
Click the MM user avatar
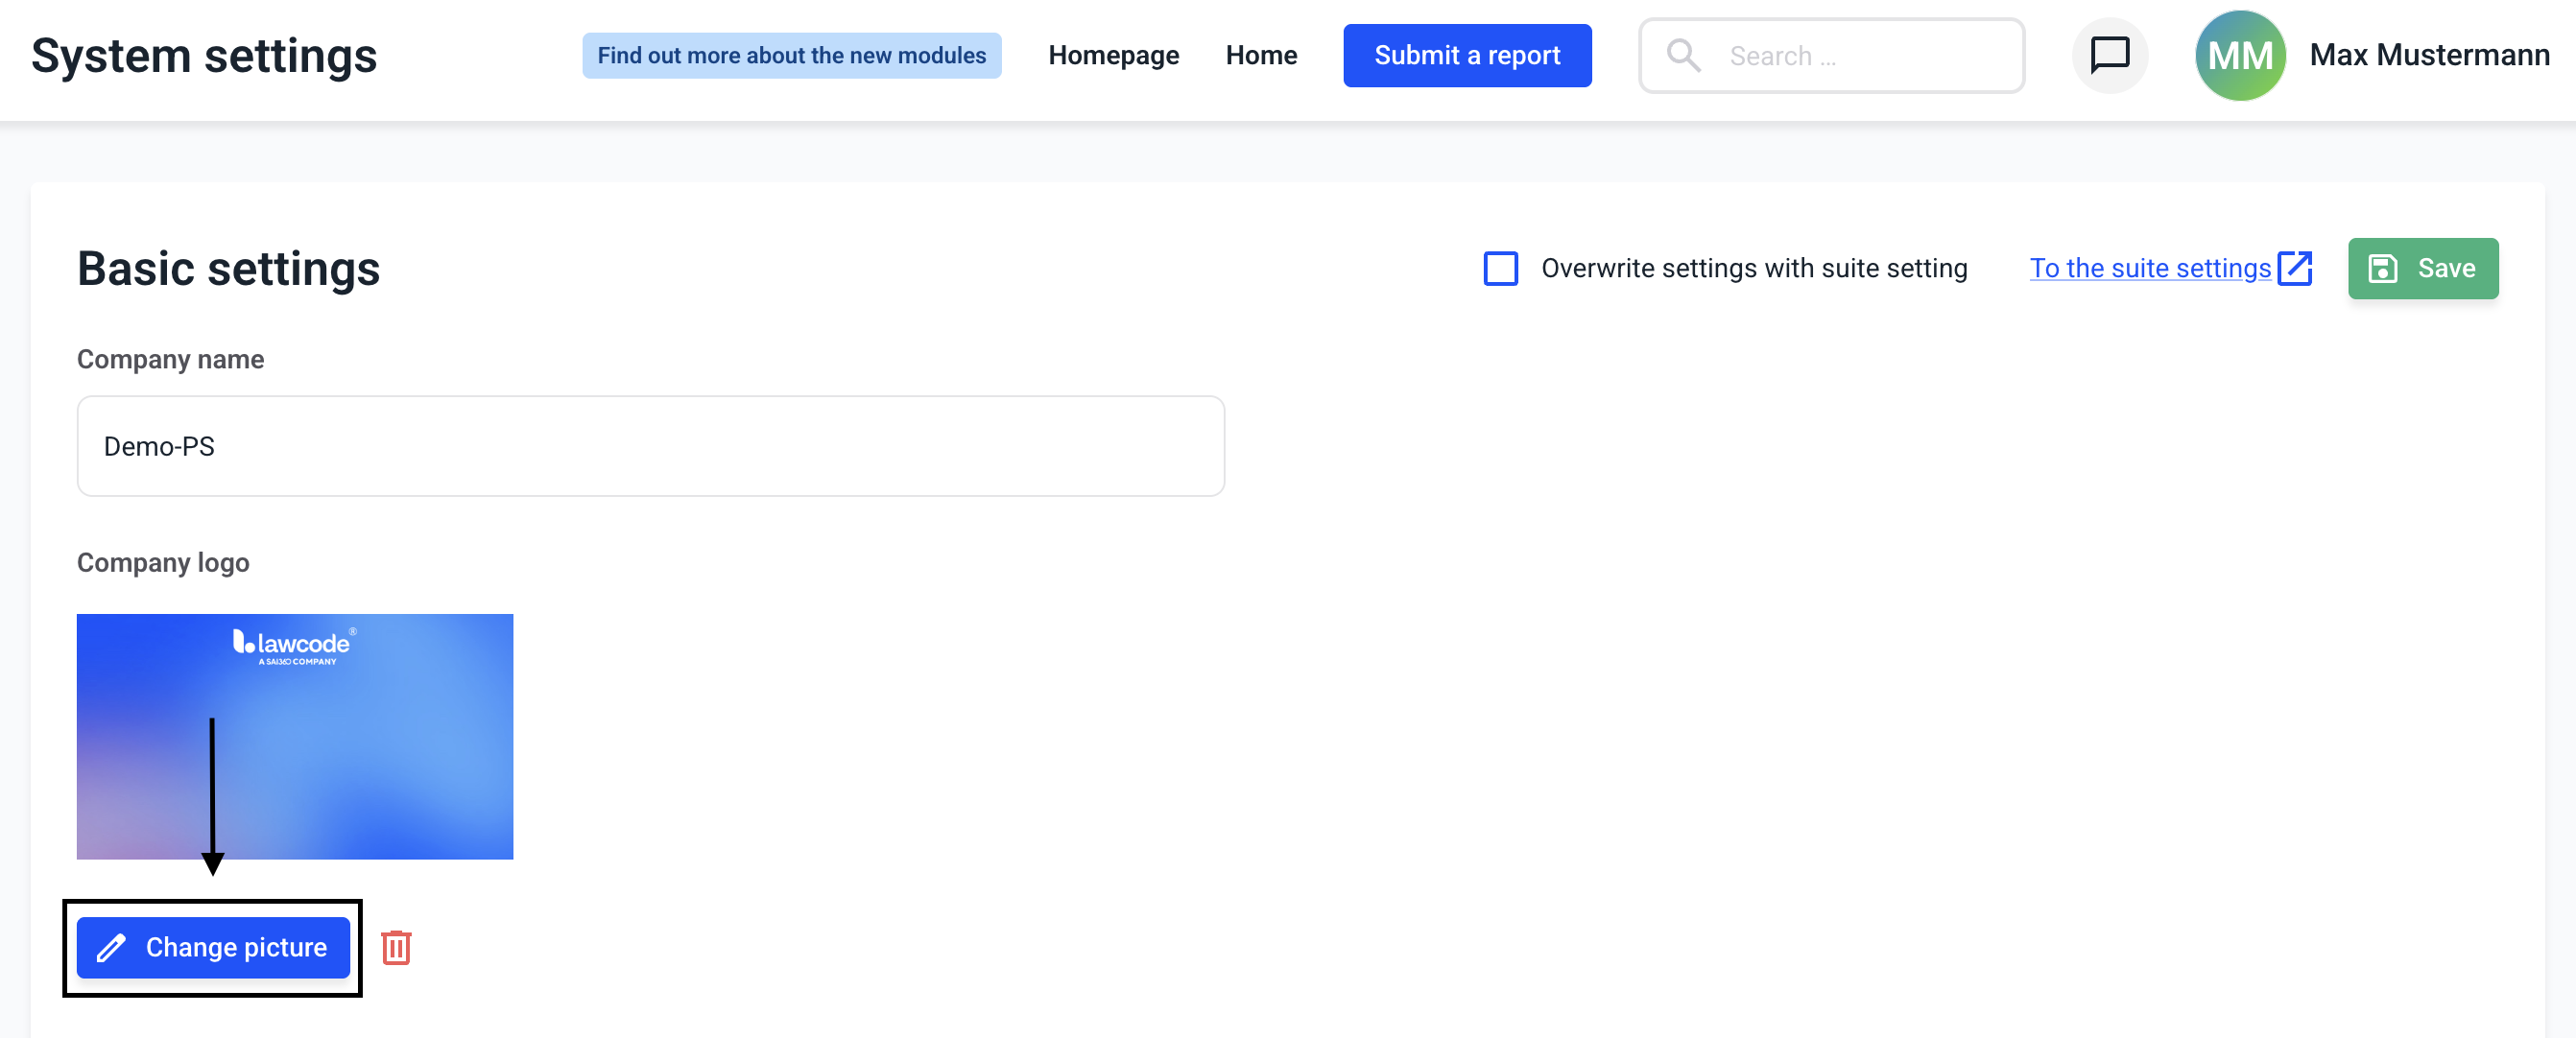2239,55
